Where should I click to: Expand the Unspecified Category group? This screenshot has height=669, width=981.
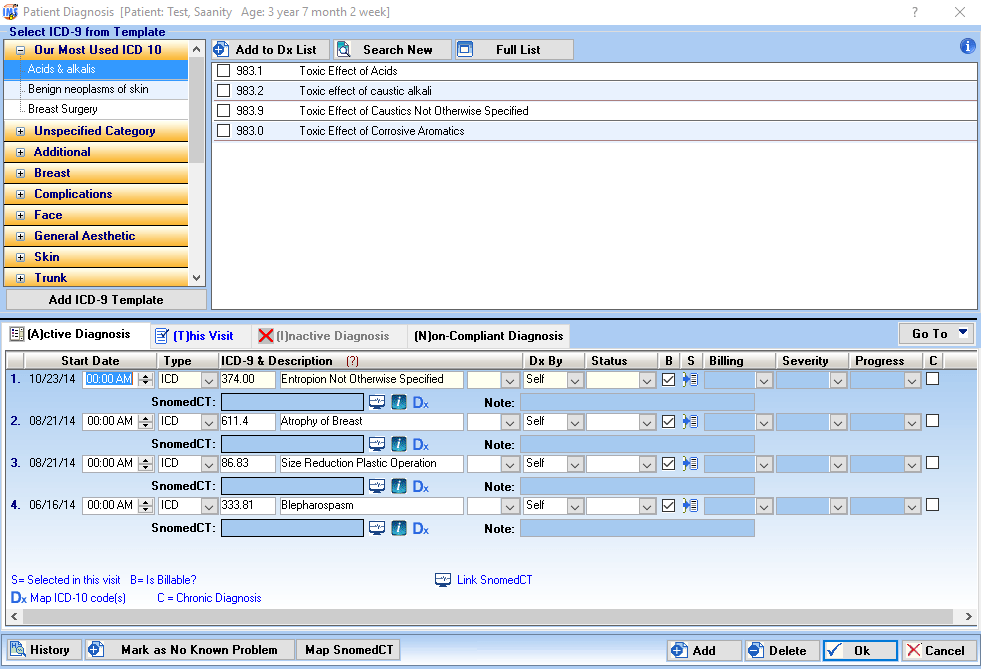pos(21,131)
